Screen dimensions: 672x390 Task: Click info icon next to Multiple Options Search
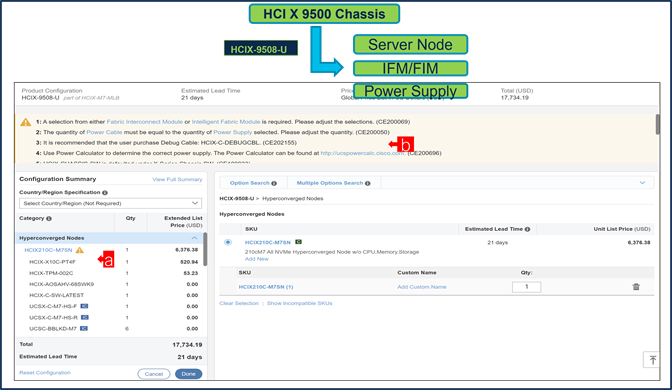[368, 183]
